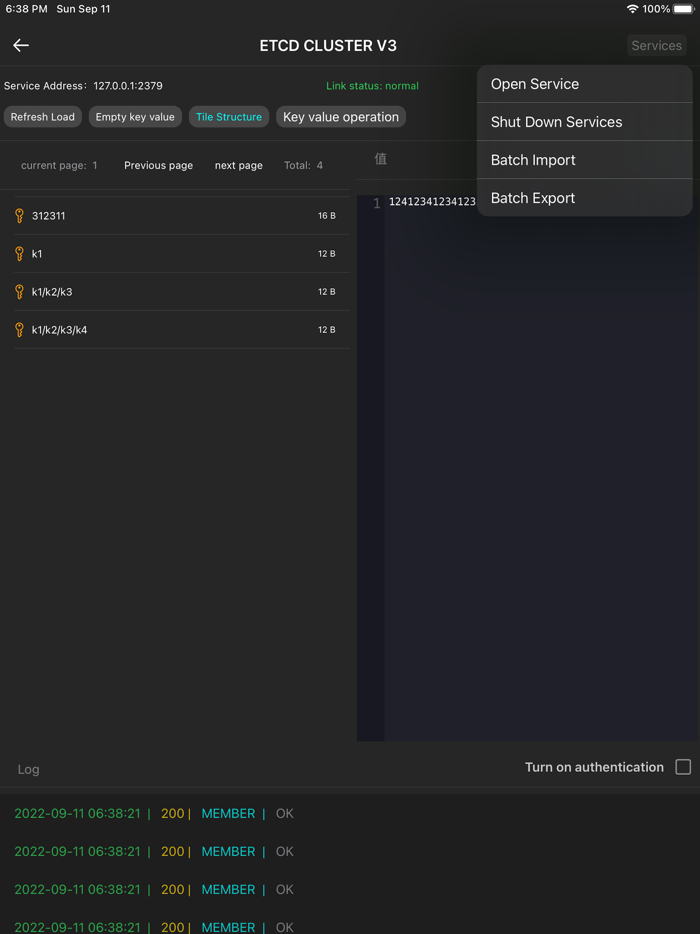The image size is (700, 934).
Task: Click the ETCD CLUSTER V3 title
Action: pyautogui.click(x=328, y=46)
